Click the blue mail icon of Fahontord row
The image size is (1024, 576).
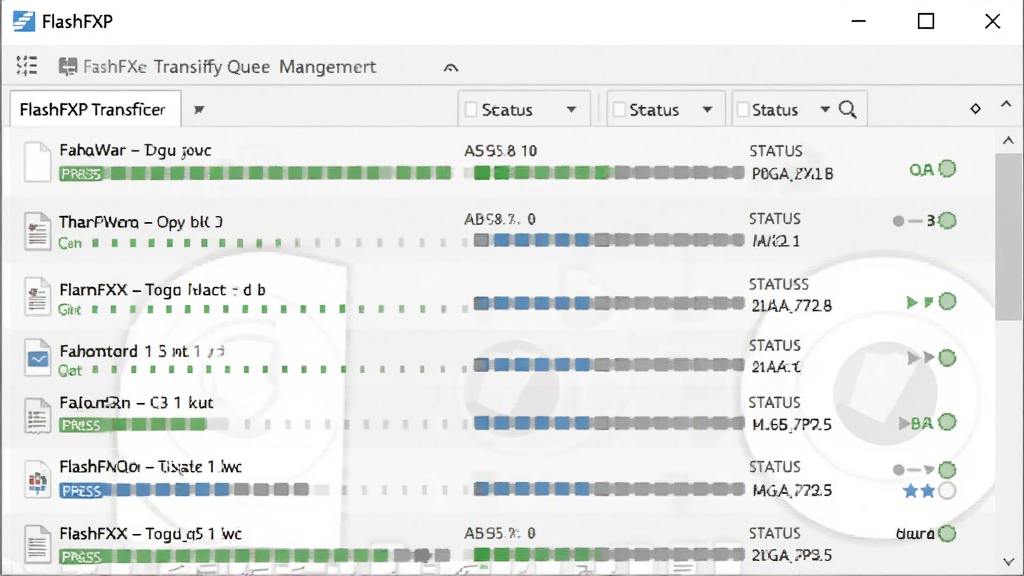click(37, 357)
